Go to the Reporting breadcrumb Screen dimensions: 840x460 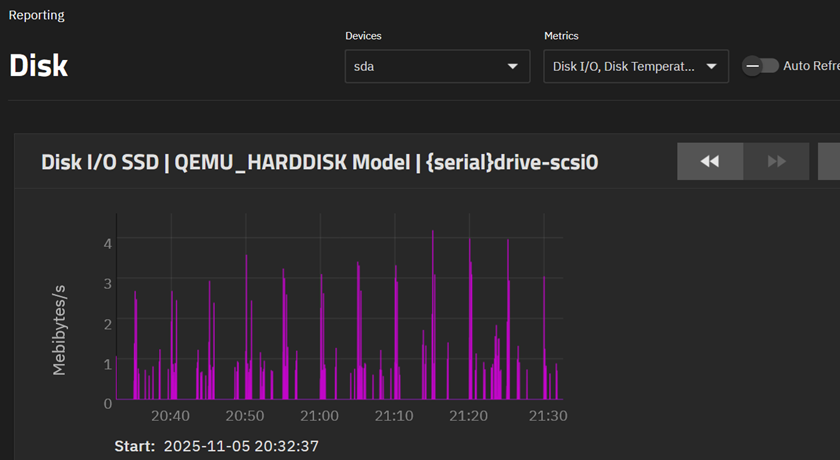tap(37, 15)
